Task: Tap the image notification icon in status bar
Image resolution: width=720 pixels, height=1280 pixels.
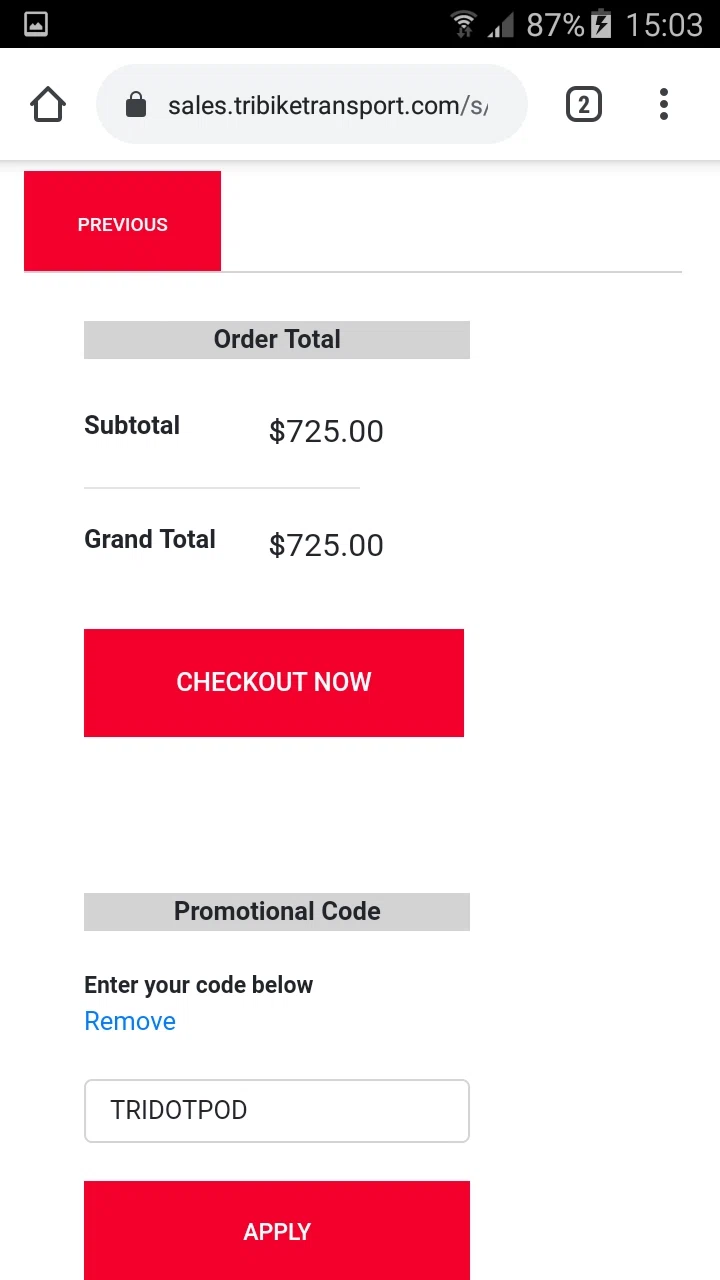Action: 36,24
